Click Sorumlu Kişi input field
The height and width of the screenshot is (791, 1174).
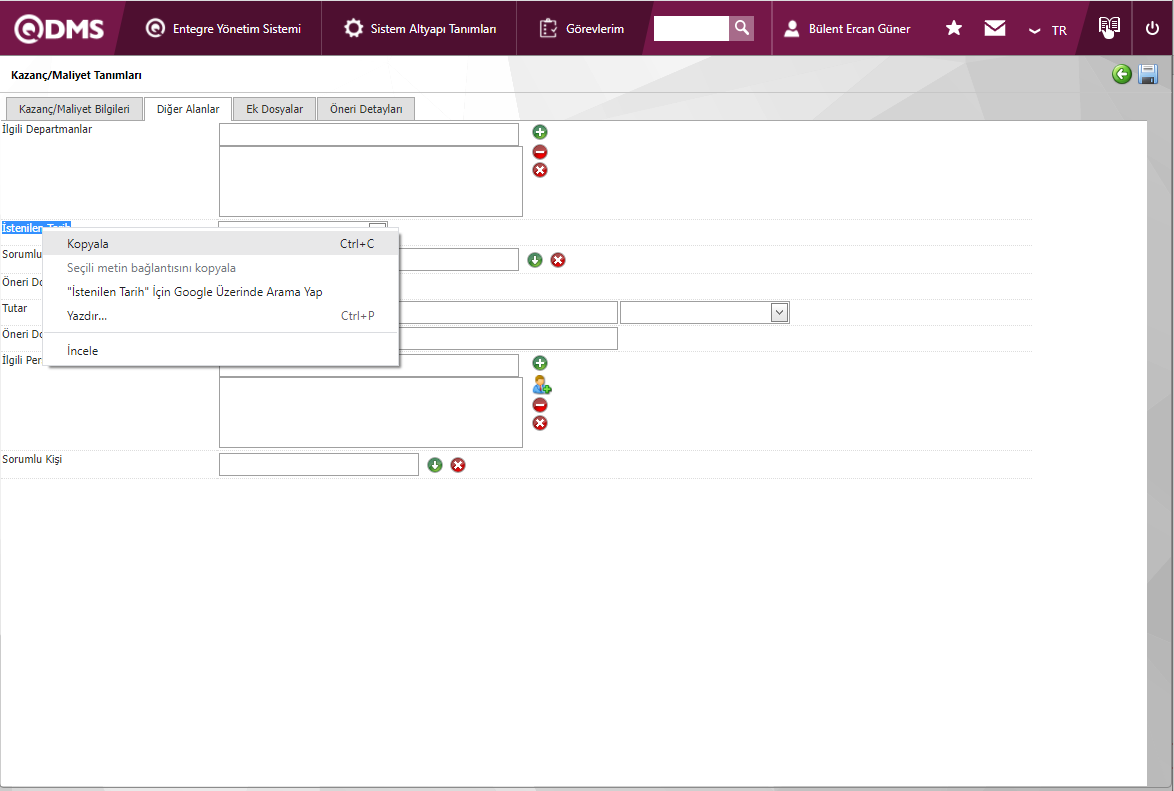(318, 464)
